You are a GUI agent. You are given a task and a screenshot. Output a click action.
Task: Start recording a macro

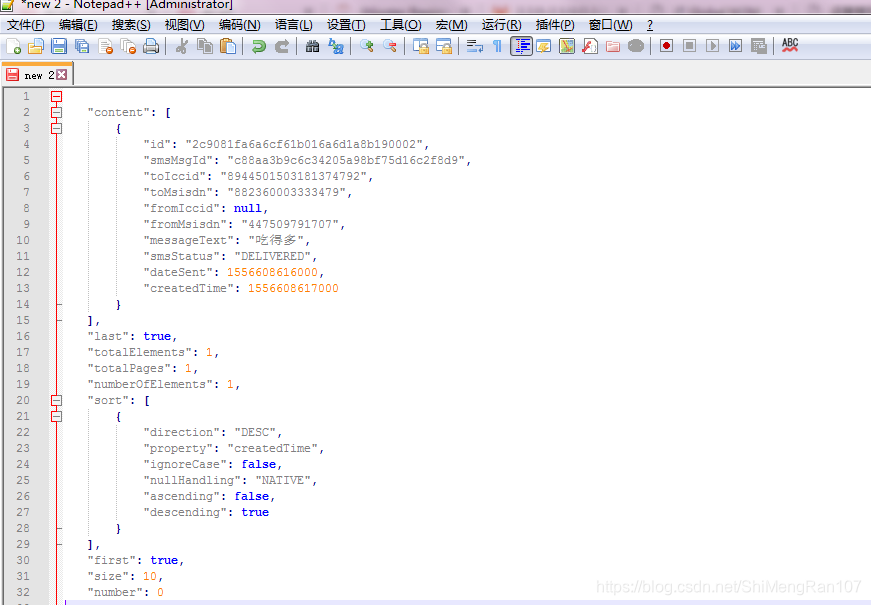pos(666,46)
